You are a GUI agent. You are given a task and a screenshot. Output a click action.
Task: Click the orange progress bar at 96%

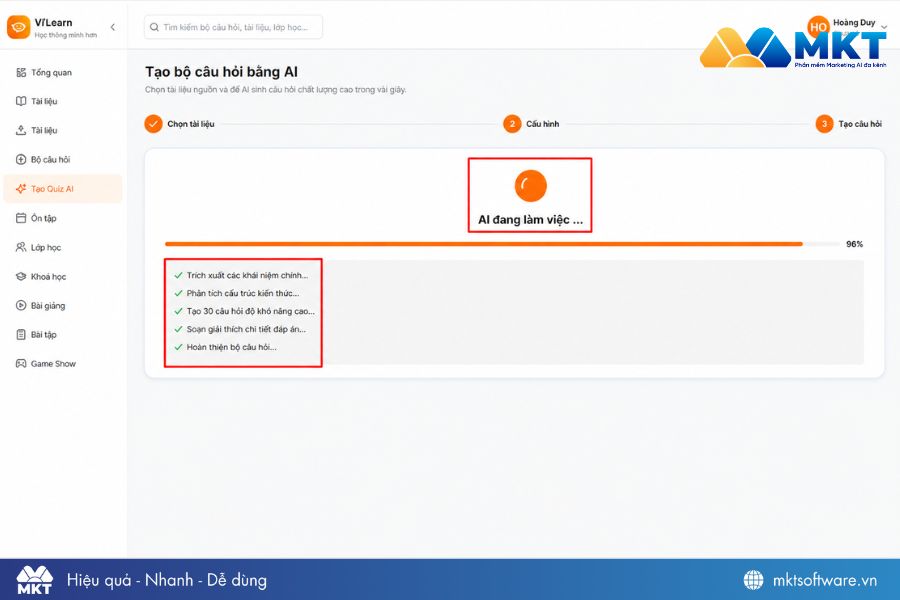[483, 244]
